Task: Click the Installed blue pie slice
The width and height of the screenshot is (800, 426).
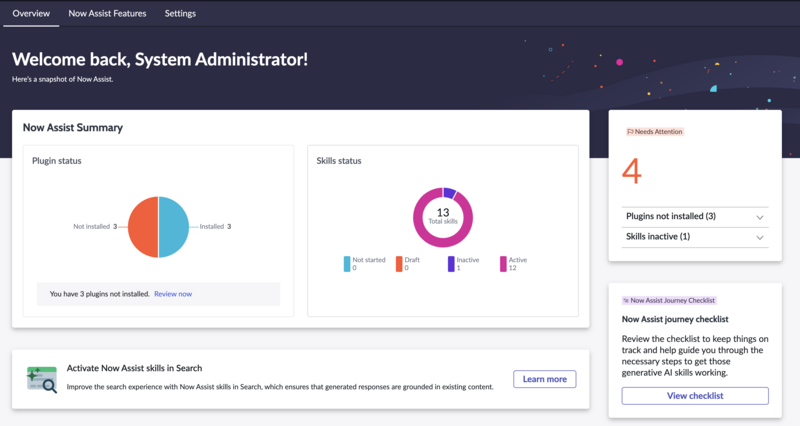Action: pyautogui.click(x=174, y=227)
